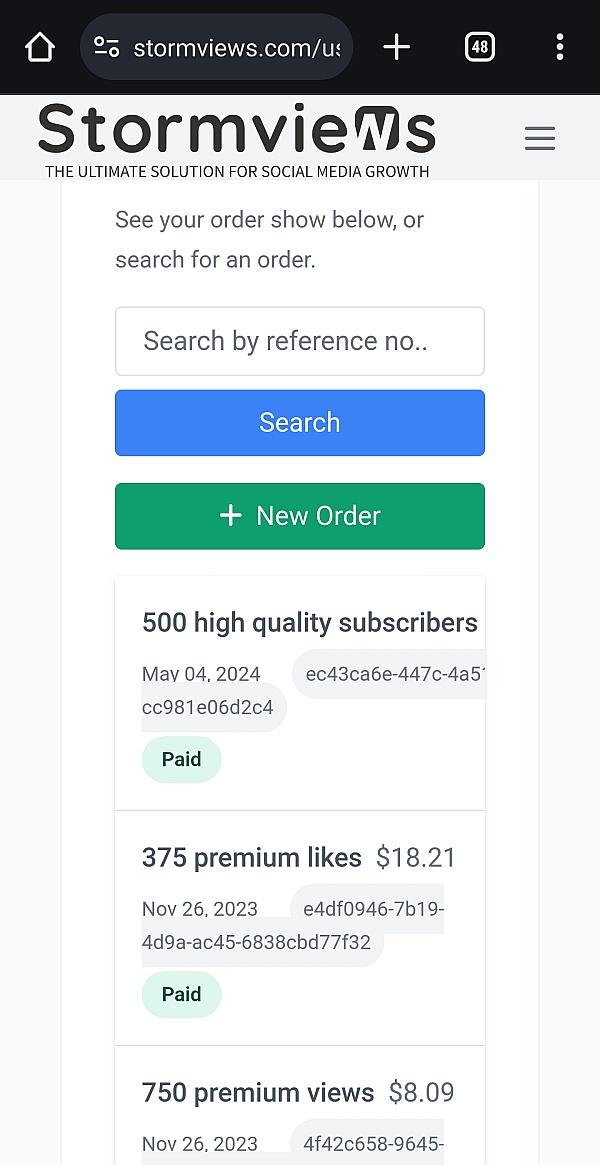This screenshot has height=1165, width=600.
Task: Open the 500 high quality subscribers order
Action: pyautogui.click(x=310, y=623)
